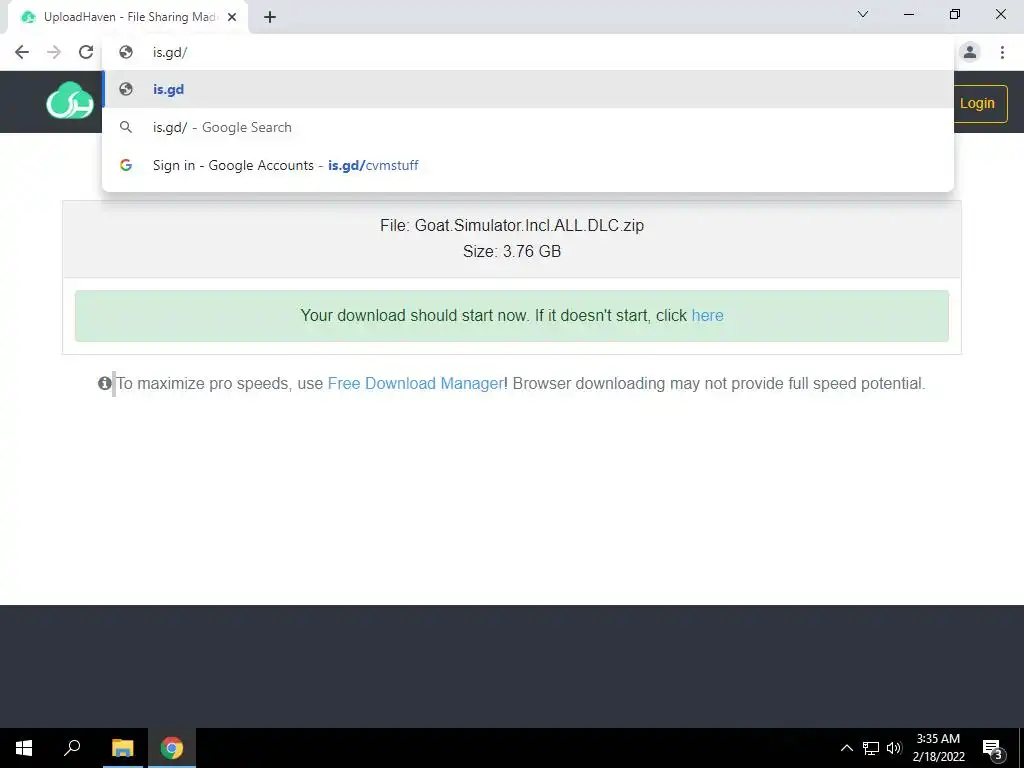The height and width of the screenshot is (768, 1024).
Task: Click the Login button
Action: coord(980,103)
